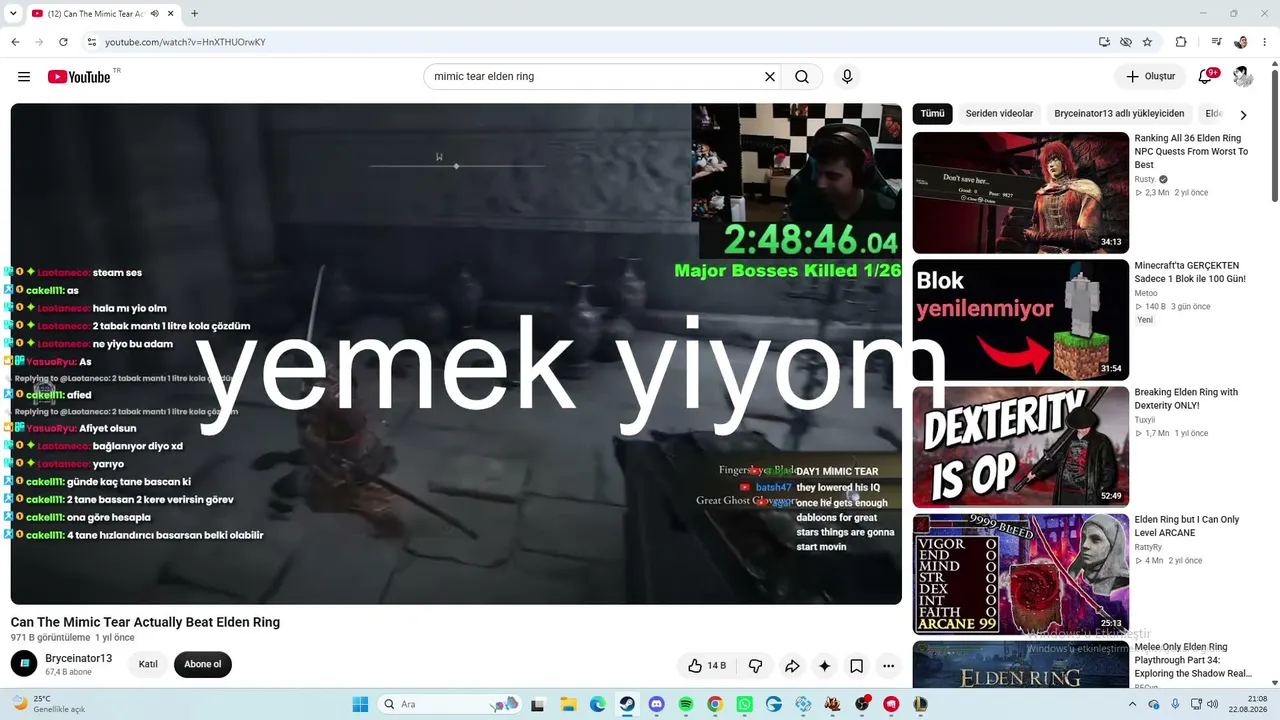Click the Katıl join button
The height and width of the screenshot is (720, 1280).
pos(148,665)
